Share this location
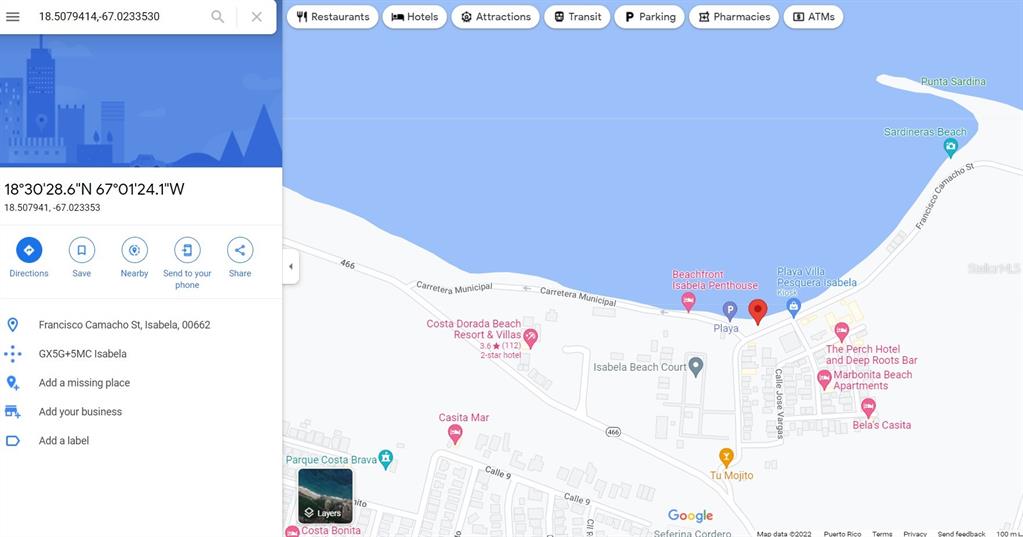This screenshot has height=537, width=1023. (x=240, y=250)
